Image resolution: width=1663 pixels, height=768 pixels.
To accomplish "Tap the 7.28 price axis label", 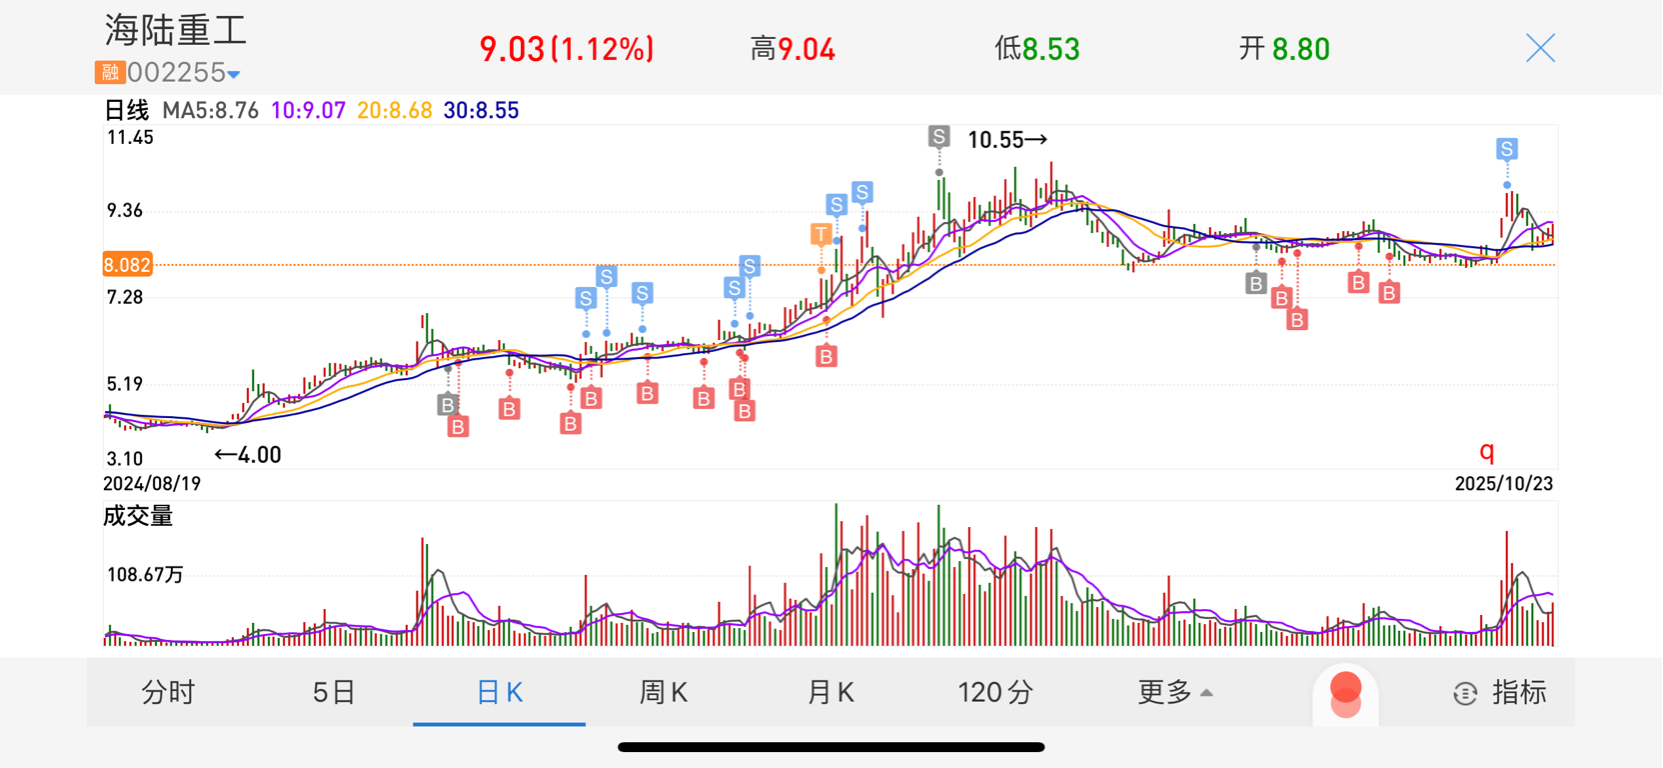I will (125, 298).
